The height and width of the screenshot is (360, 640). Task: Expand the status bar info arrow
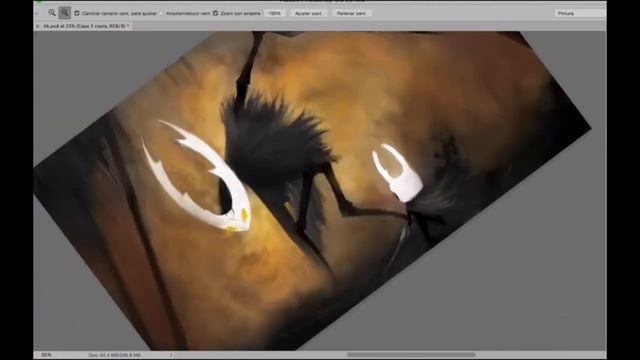171,355
